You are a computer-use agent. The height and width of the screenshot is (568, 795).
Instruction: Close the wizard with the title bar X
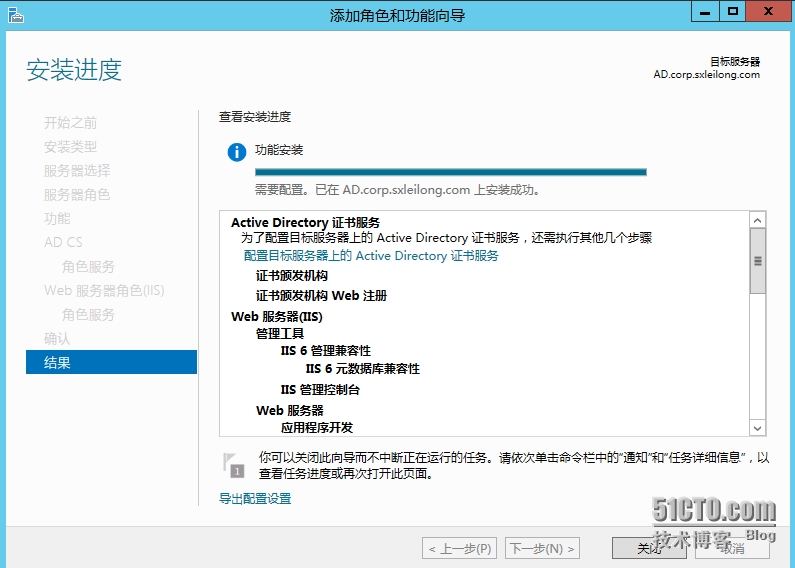pyautogui.click(x=768, y=12)
